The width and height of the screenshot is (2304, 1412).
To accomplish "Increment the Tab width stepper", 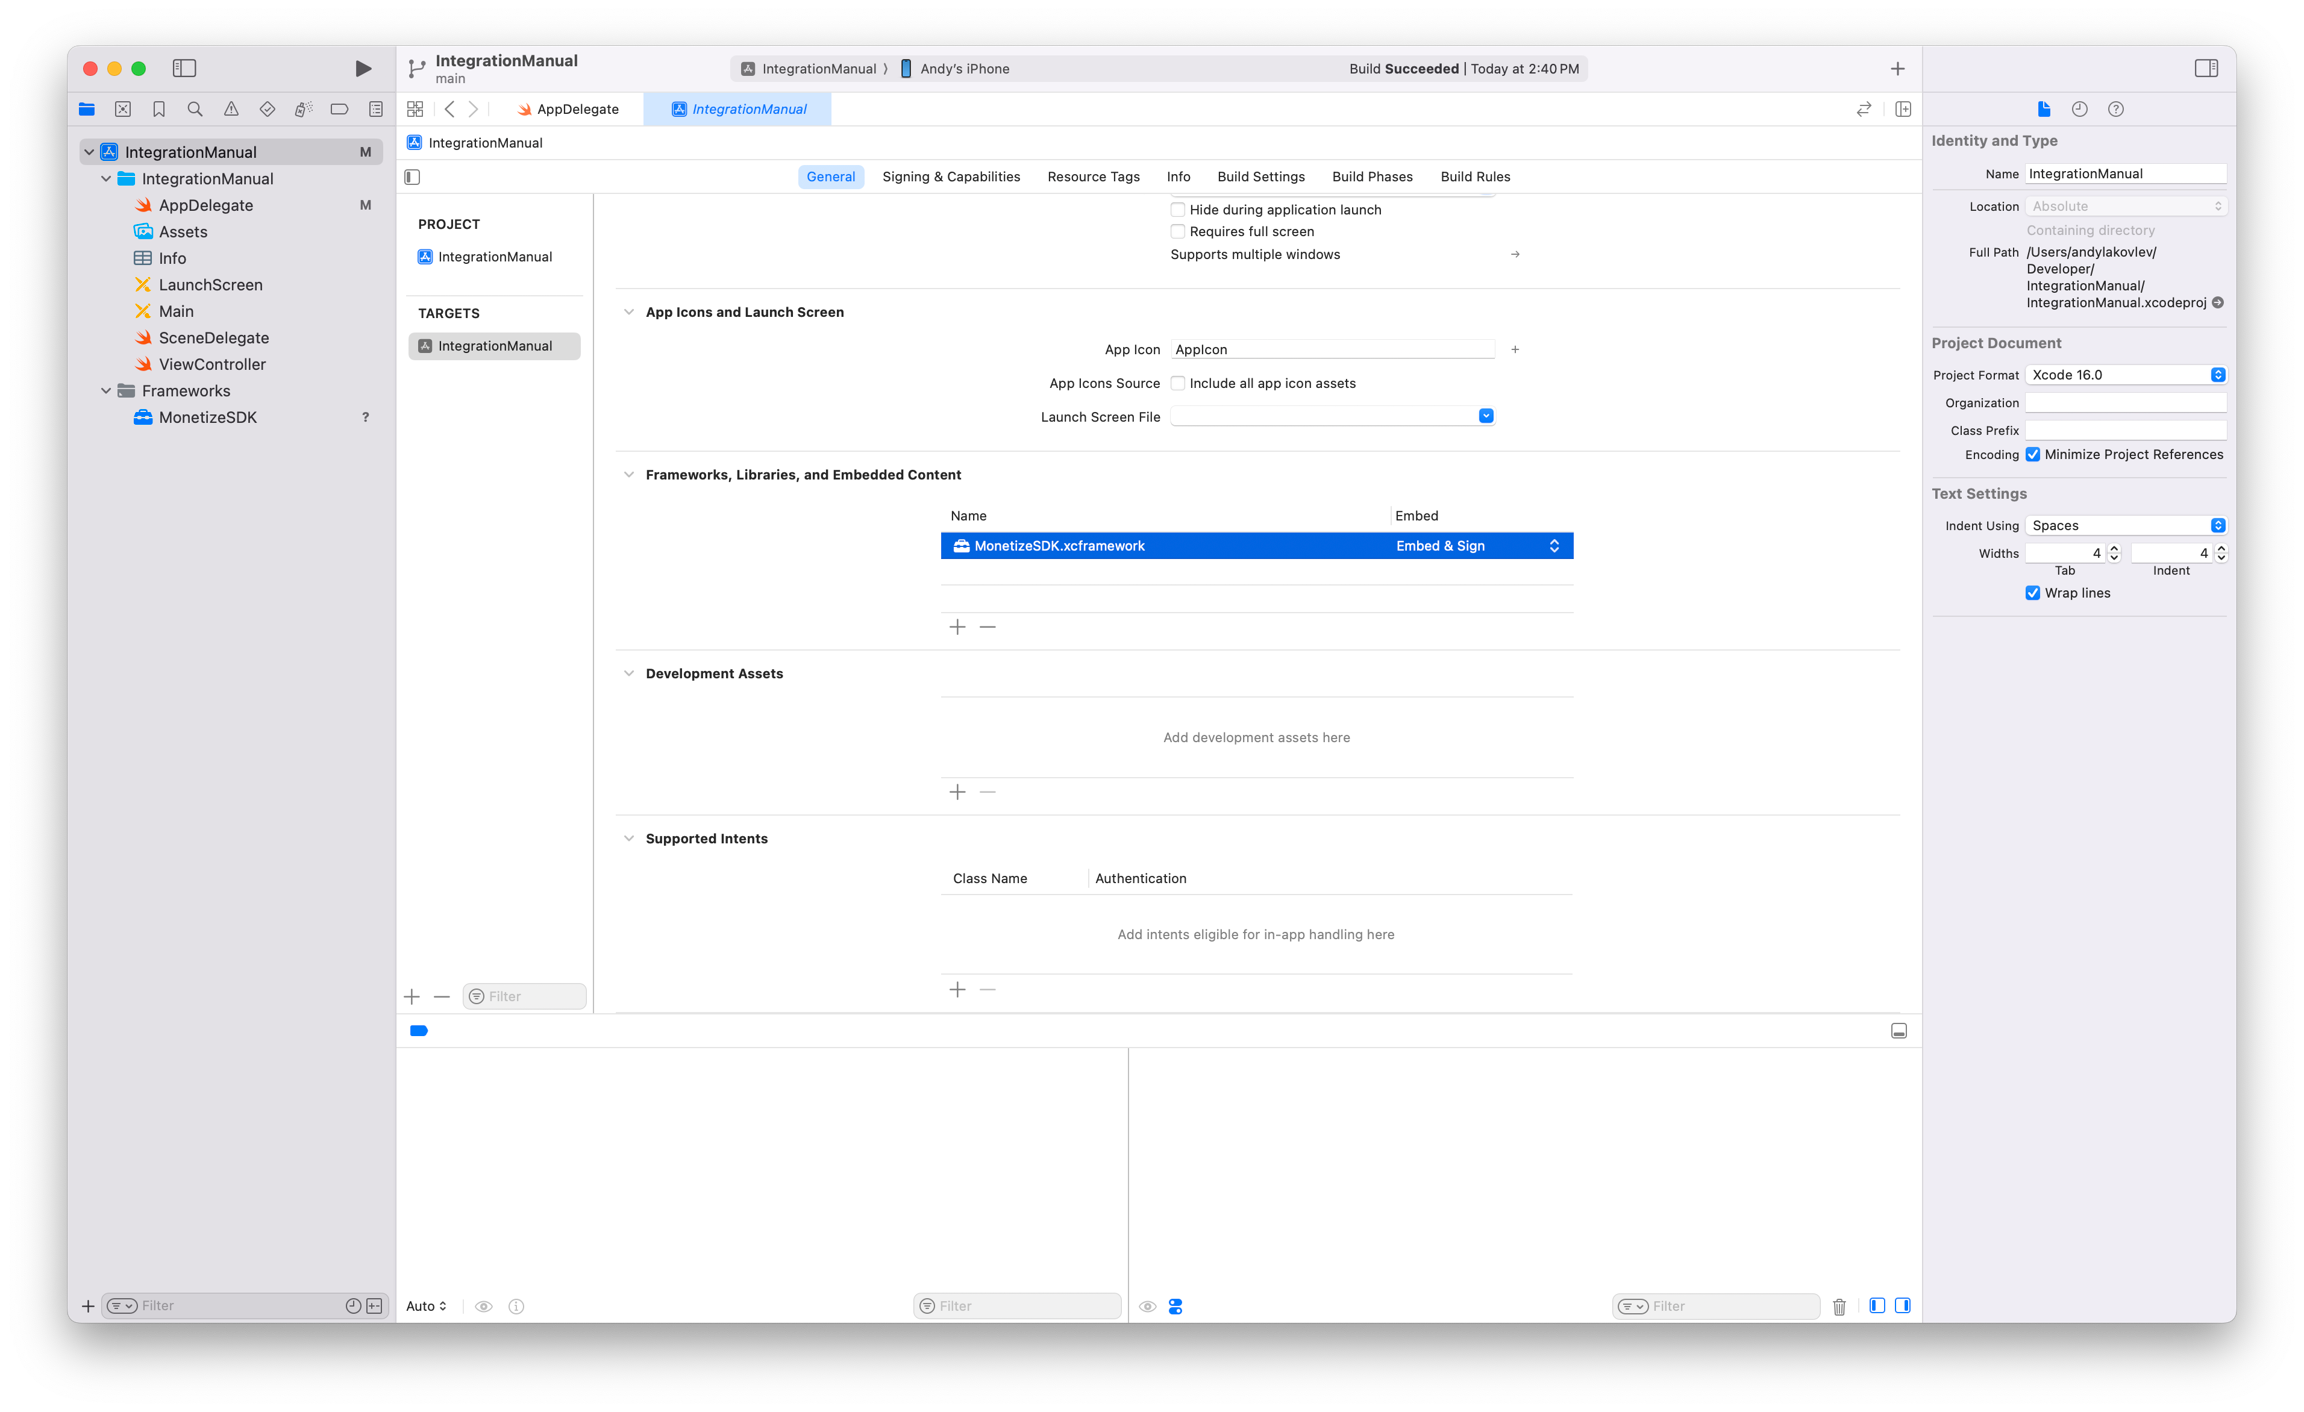I will coord(2114,548).
